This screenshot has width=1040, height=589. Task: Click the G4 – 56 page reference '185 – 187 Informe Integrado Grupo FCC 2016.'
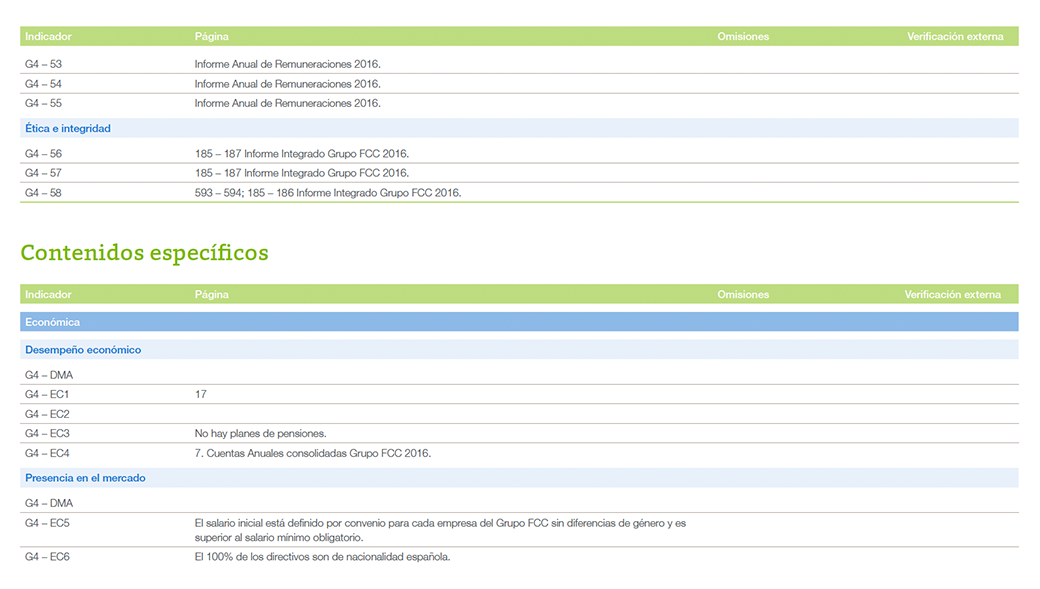302,154
